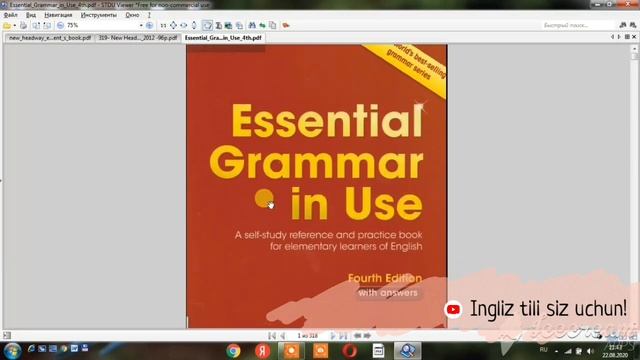This screenshot has height=360, width=640.
Task: Go to next page button
Action: [x=333, y=336]
